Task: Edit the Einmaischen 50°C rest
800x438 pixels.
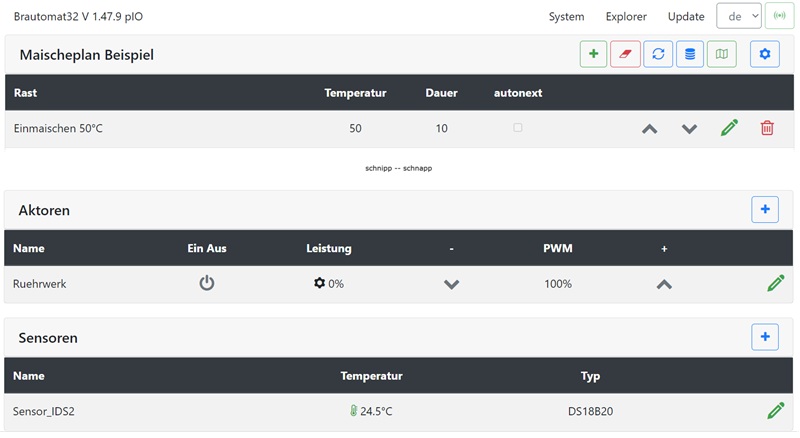Action: pyautogui.click(x=729, y=128)
